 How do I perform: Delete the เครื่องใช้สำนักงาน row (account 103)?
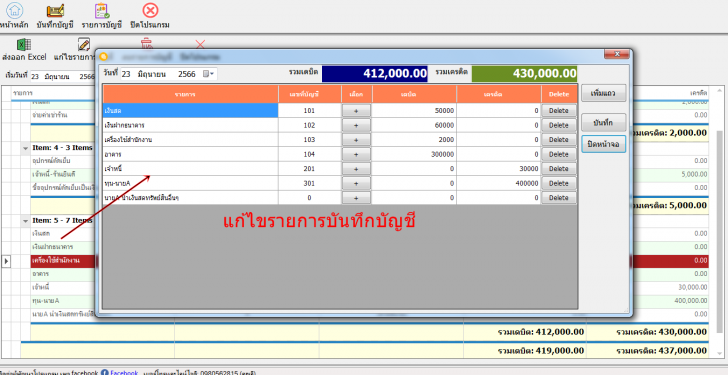[x=559, y=140]
